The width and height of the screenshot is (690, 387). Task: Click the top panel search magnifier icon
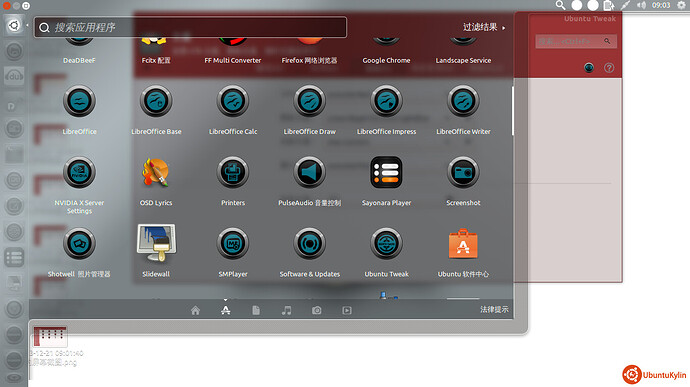[x=560, y=5]
